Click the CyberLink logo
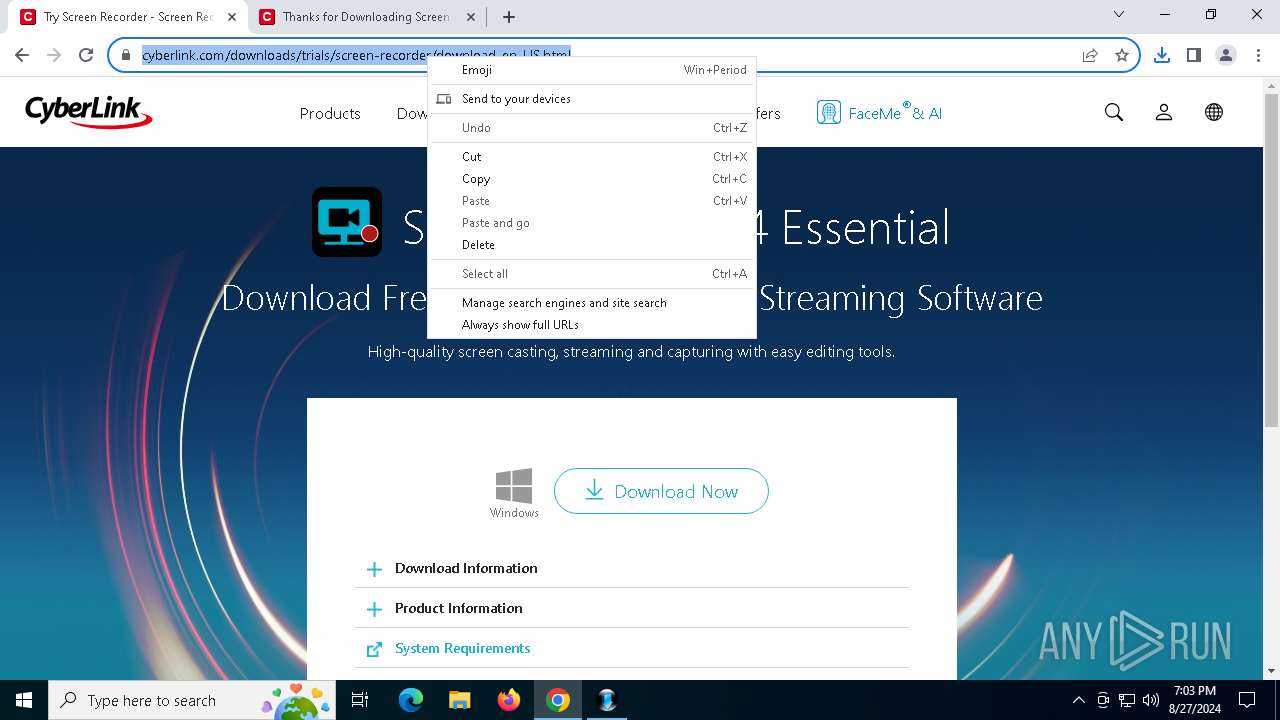Screen dimensions: 1280x720 pos(89,112)
